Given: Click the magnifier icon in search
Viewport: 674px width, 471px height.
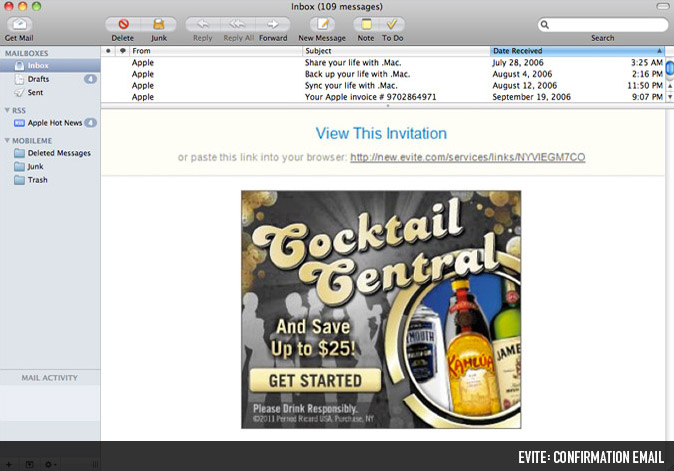Looking at the screenshot, I should pyautogui.click(x=545, y=24).
